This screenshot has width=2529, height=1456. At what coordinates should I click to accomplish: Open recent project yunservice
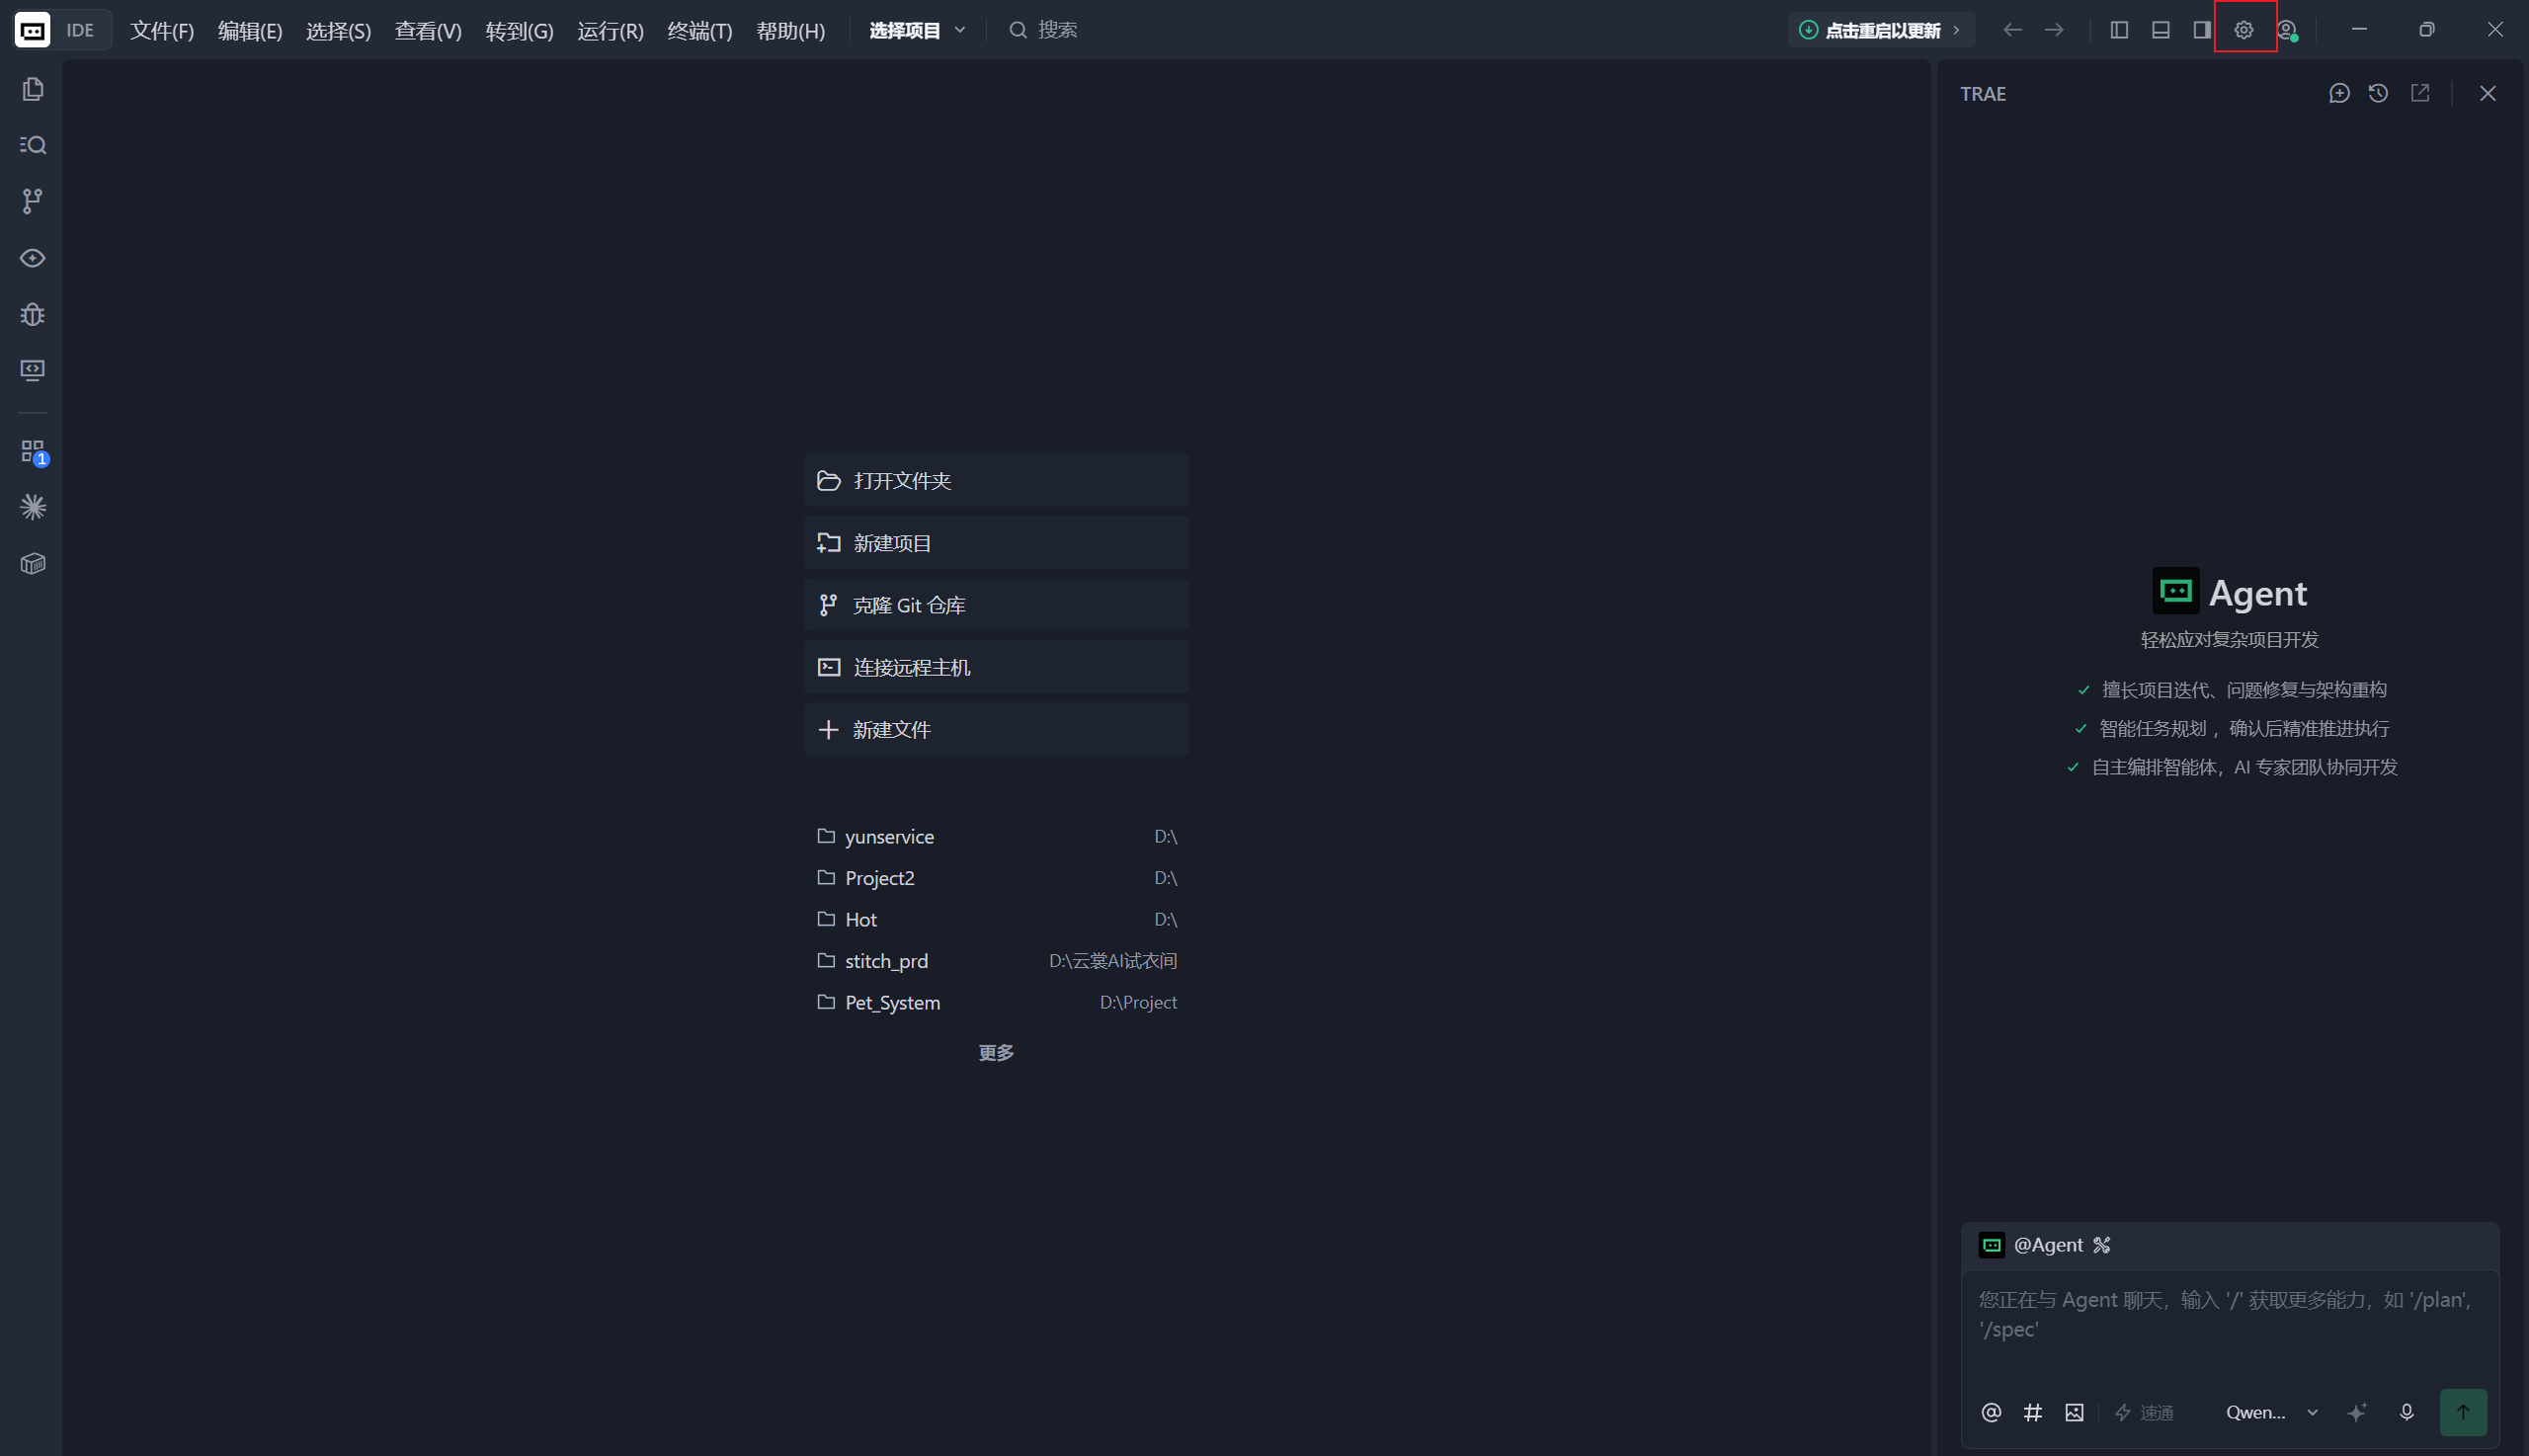(996, 836)
